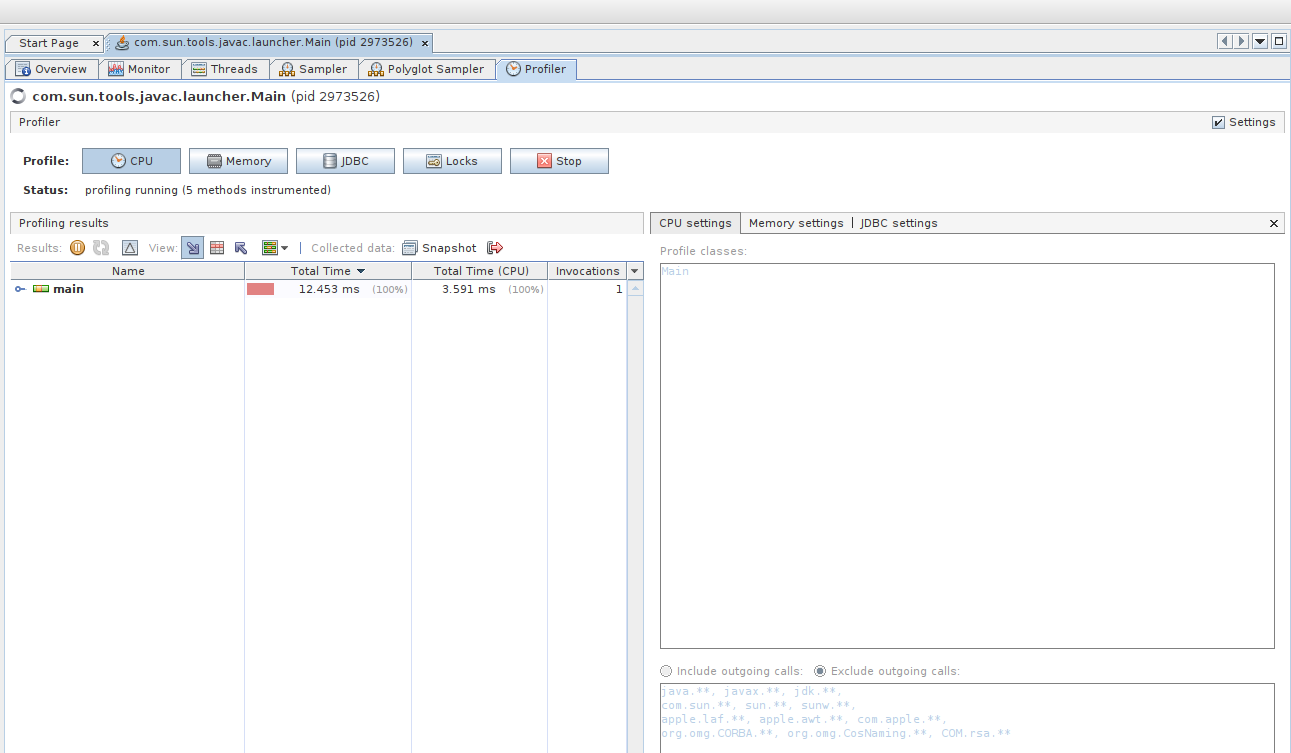
Task: Select Exclude outgoing calls radio button
Action: coord(820,671)
